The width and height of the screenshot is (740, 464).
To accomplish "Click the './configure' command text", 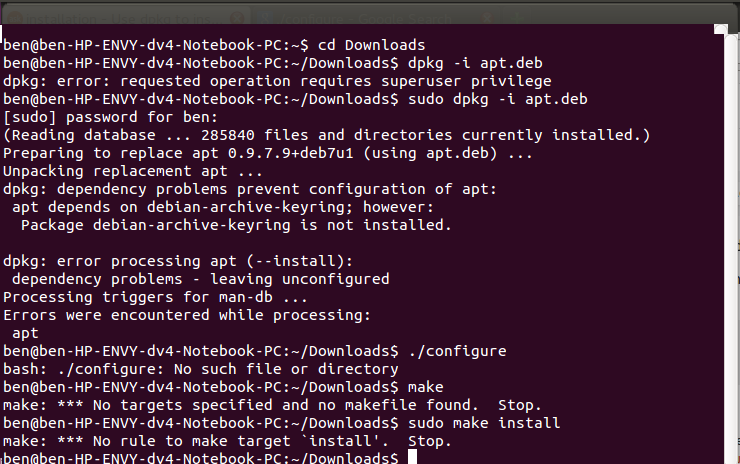I will (x=457, y=351).
